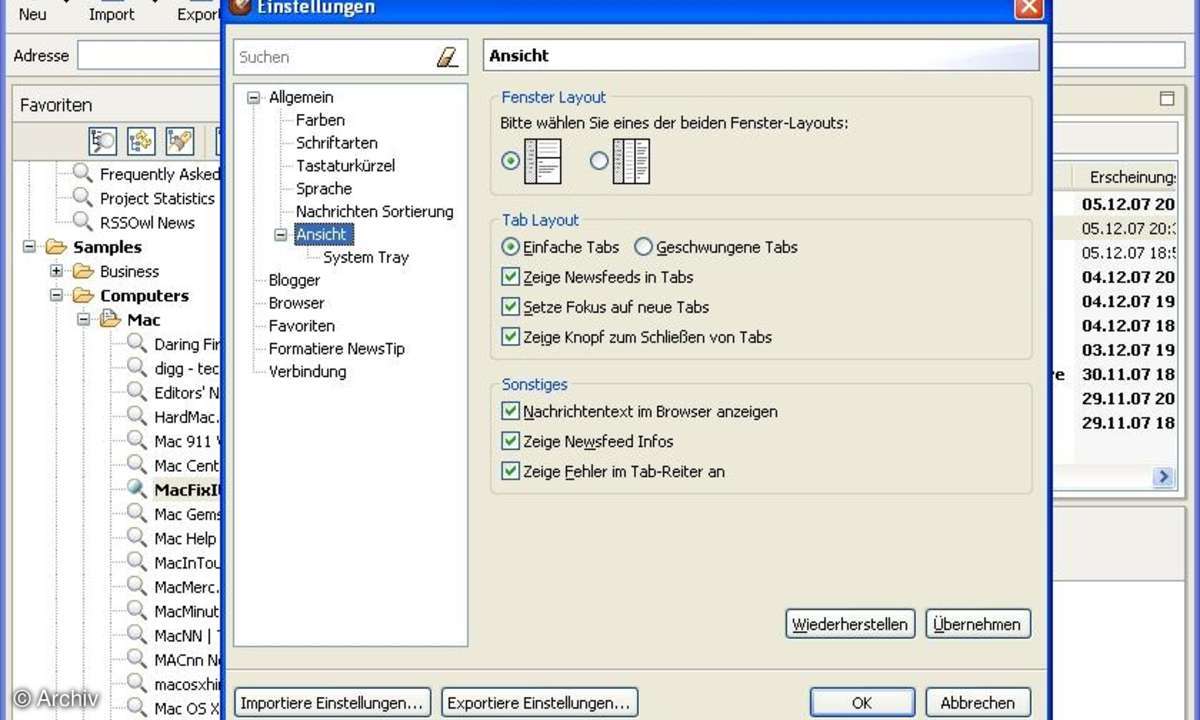Select the second window layout radio button
The height and width of the screenshot is (720, 1200).
[x=599, y=160]
